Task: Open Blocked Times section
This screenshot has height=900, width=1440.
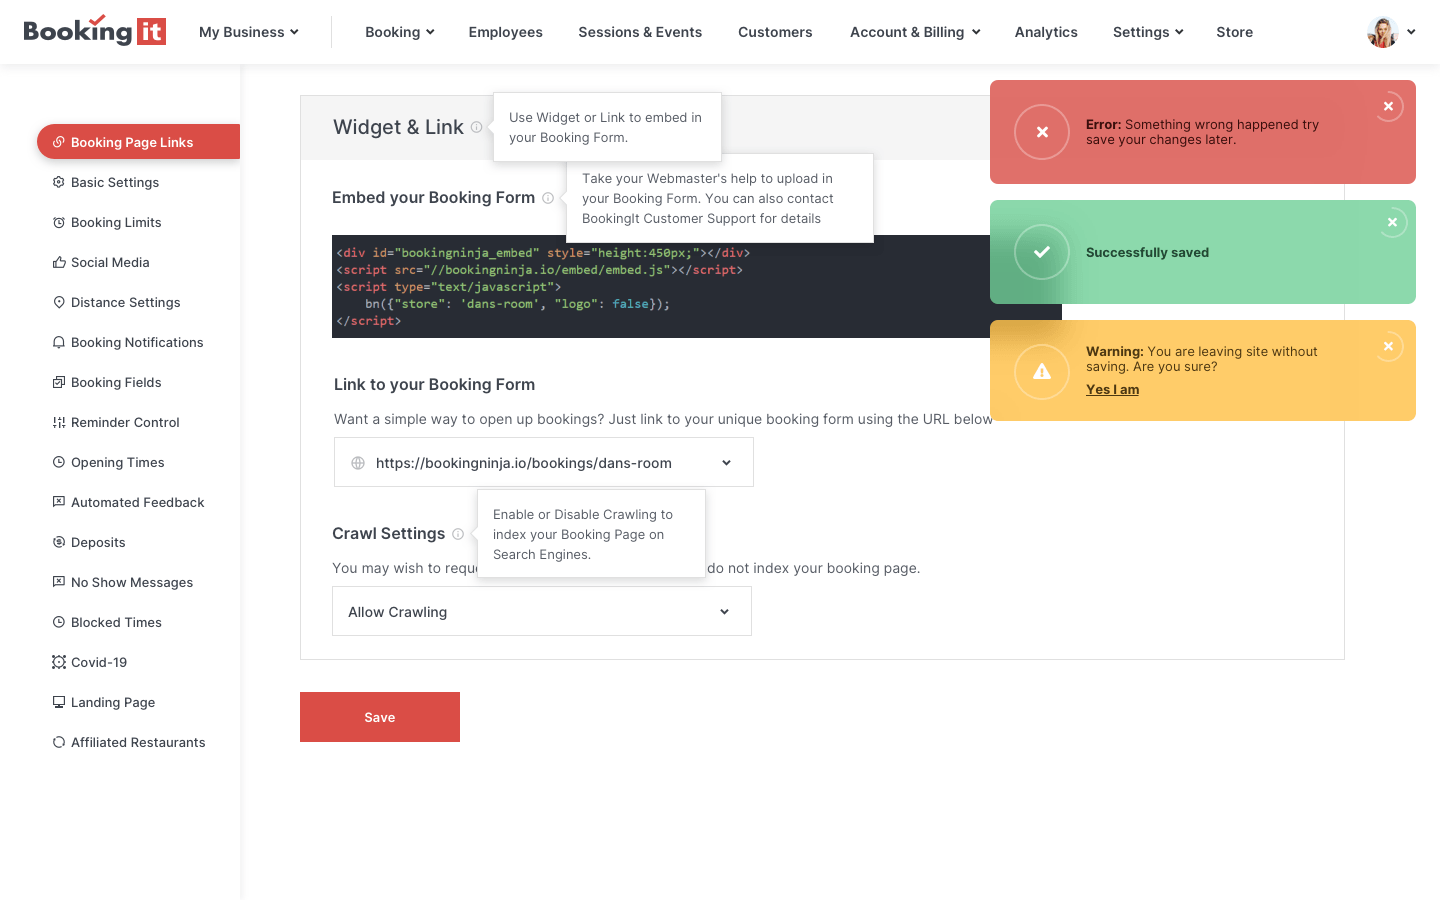Action: coord(116,622)
